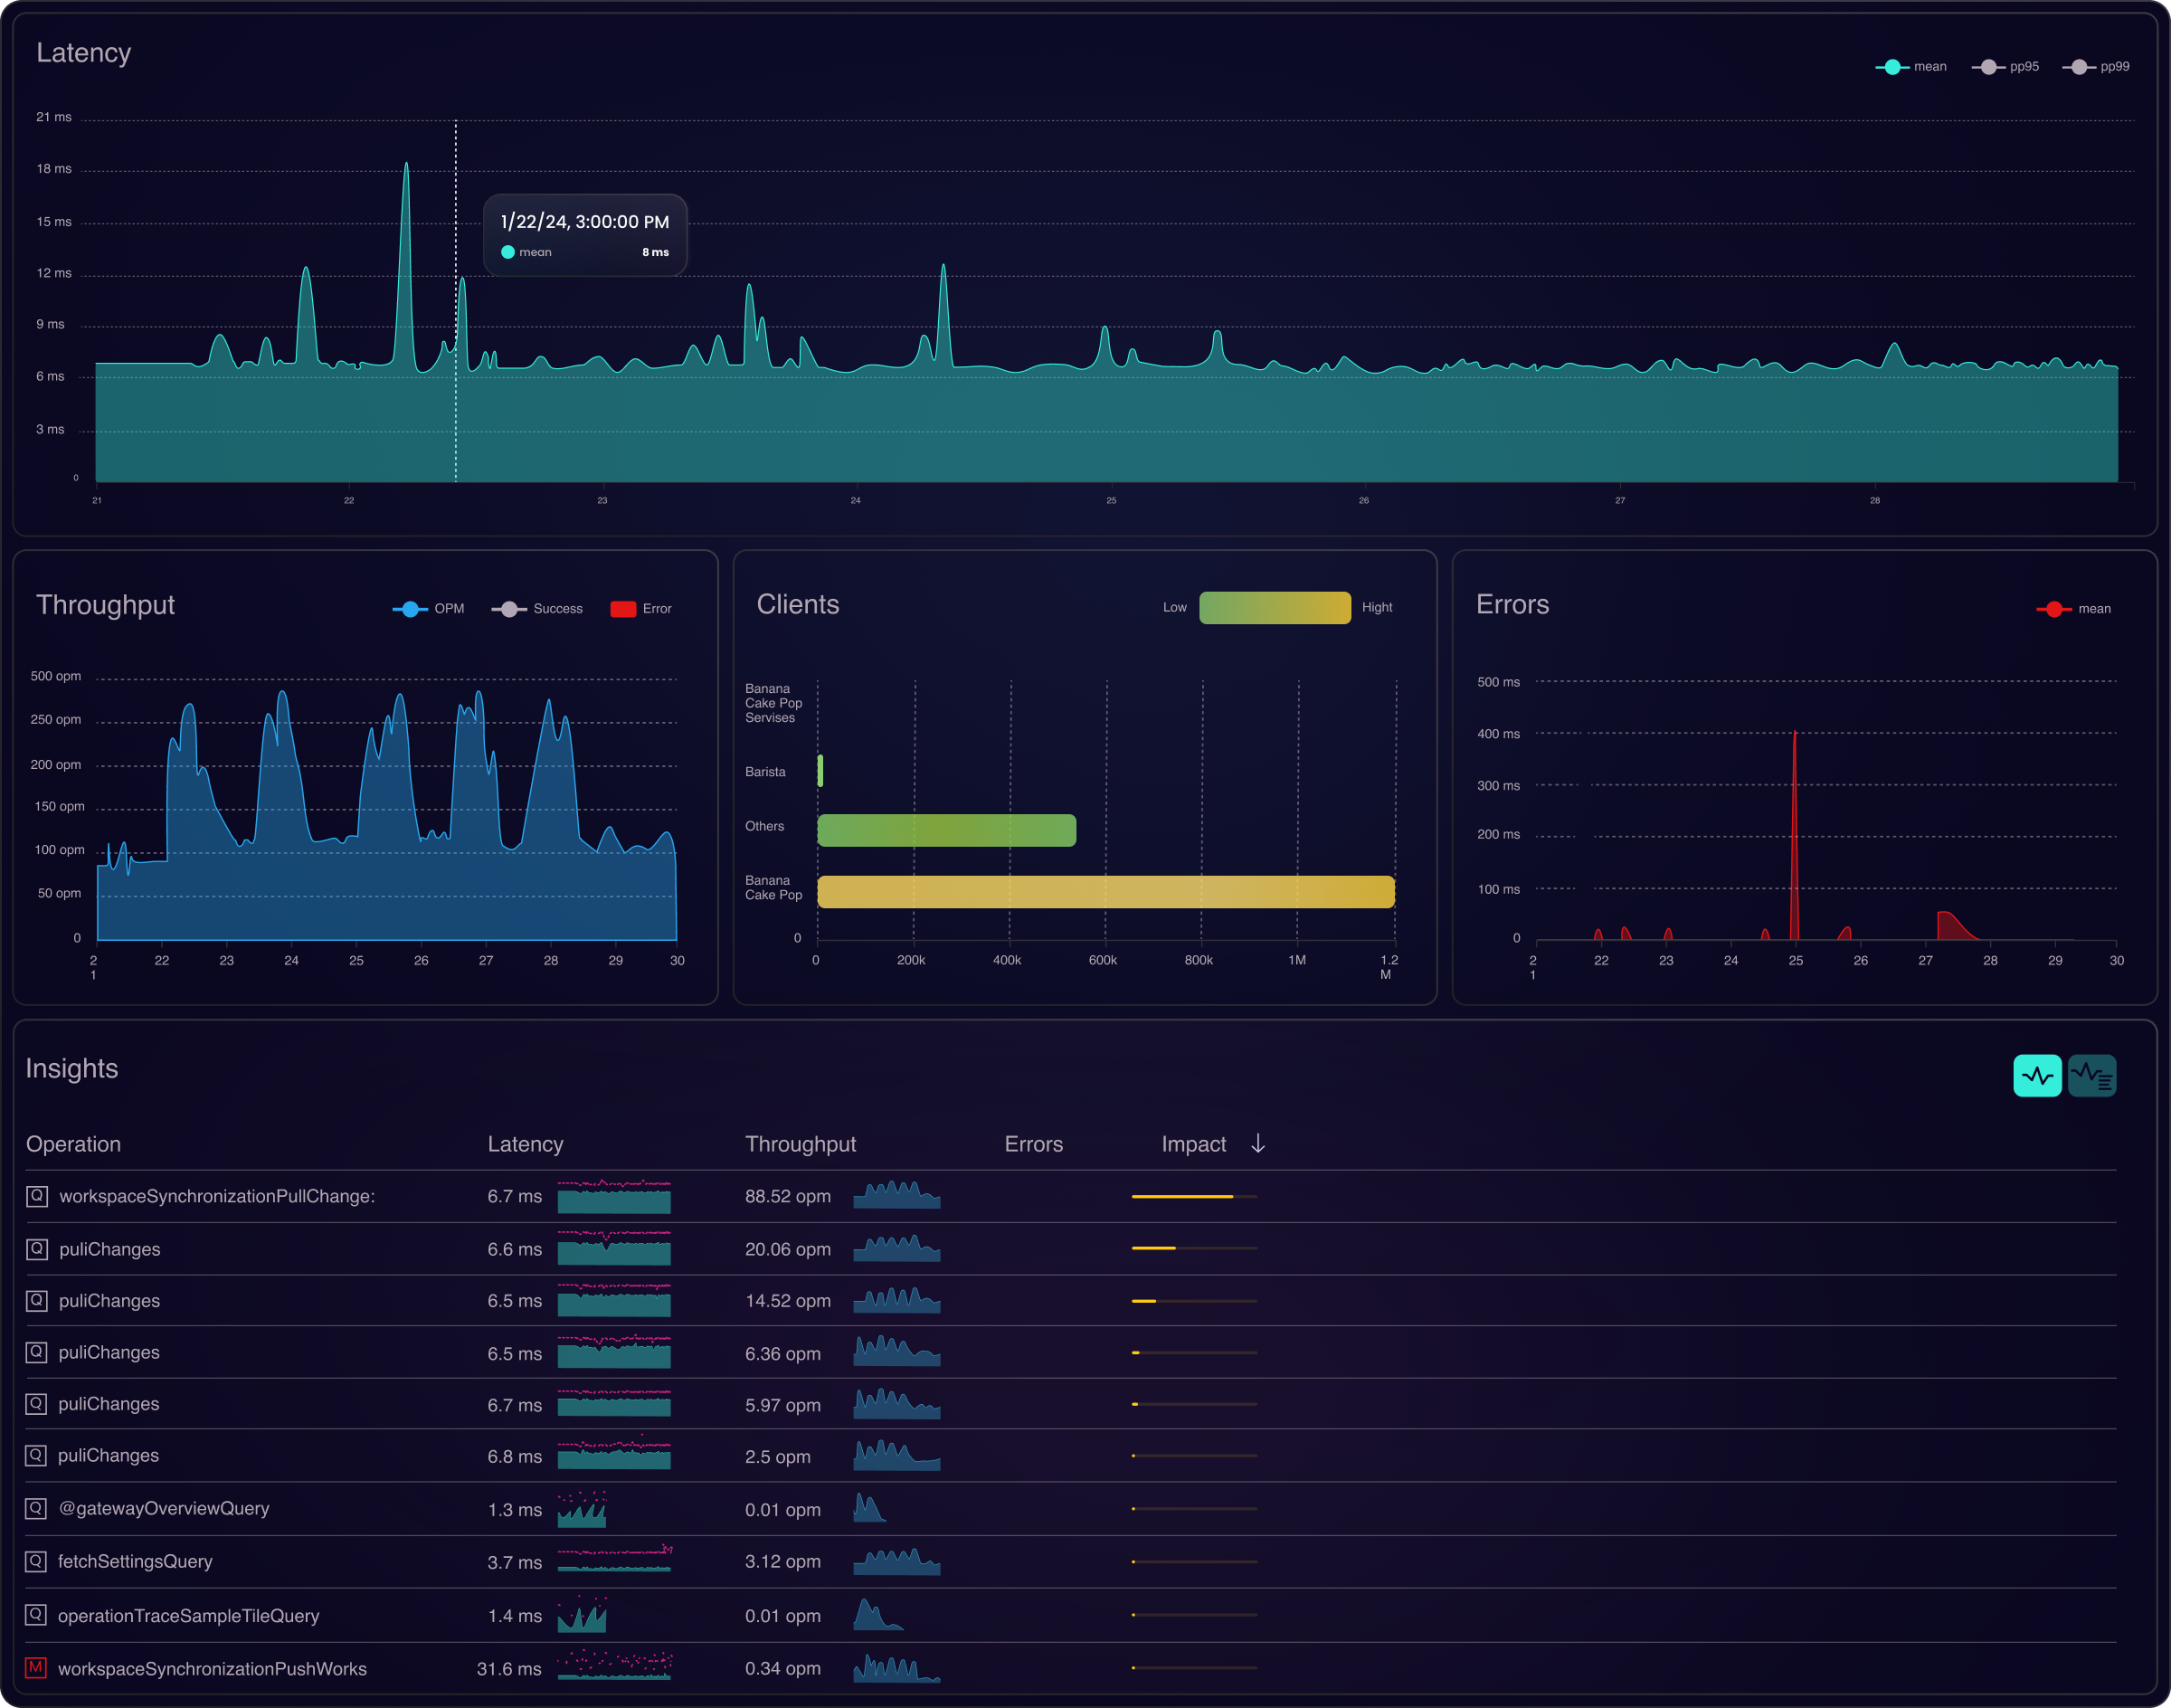Viewport: 2171px width, 1708px height.
Task: Click the Banana Cake Pop bar in the Clients chart
Action: [x=1105, y=892]
